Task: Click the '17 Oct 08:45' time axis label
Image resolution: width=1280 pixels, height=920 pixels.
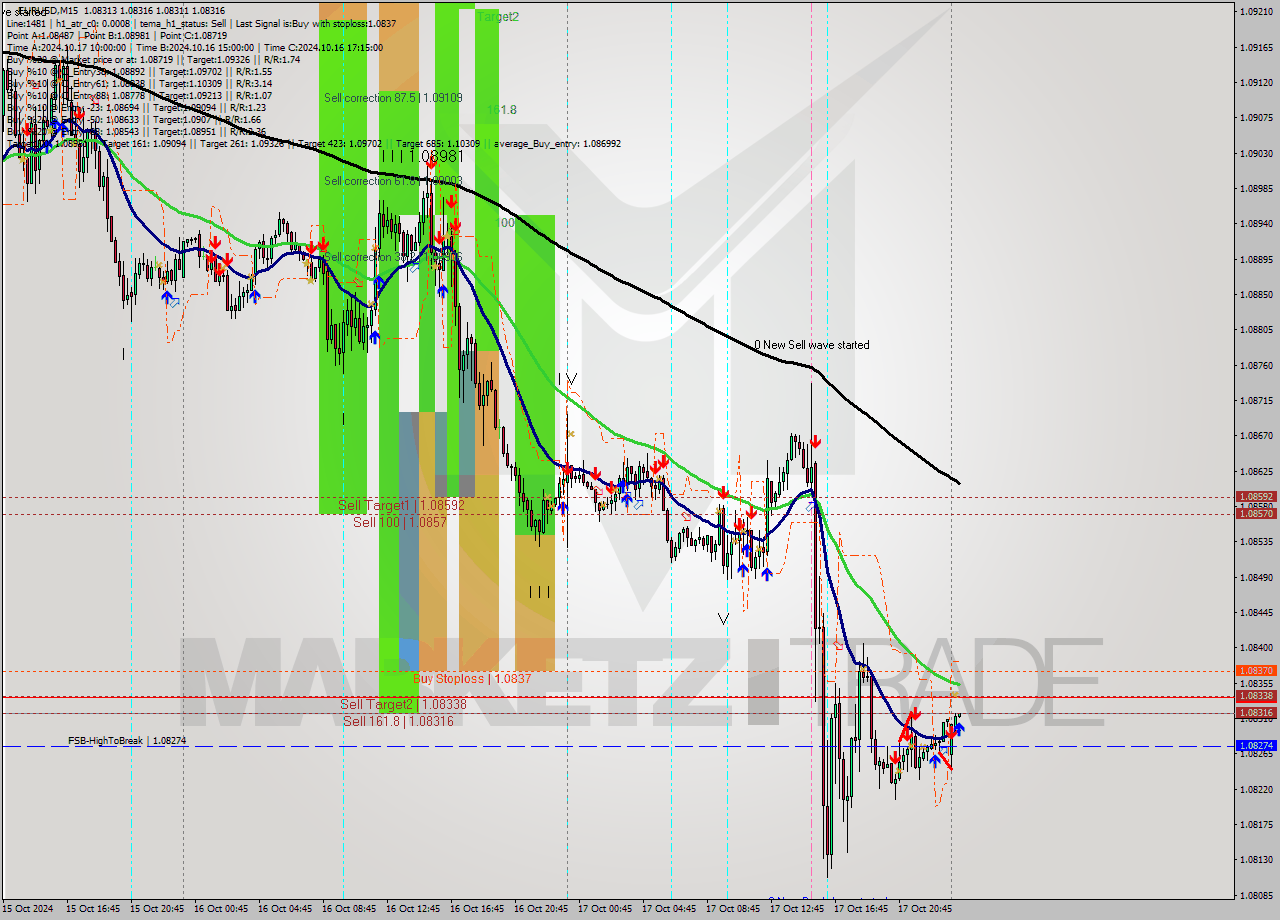Action: click(733, 909)
